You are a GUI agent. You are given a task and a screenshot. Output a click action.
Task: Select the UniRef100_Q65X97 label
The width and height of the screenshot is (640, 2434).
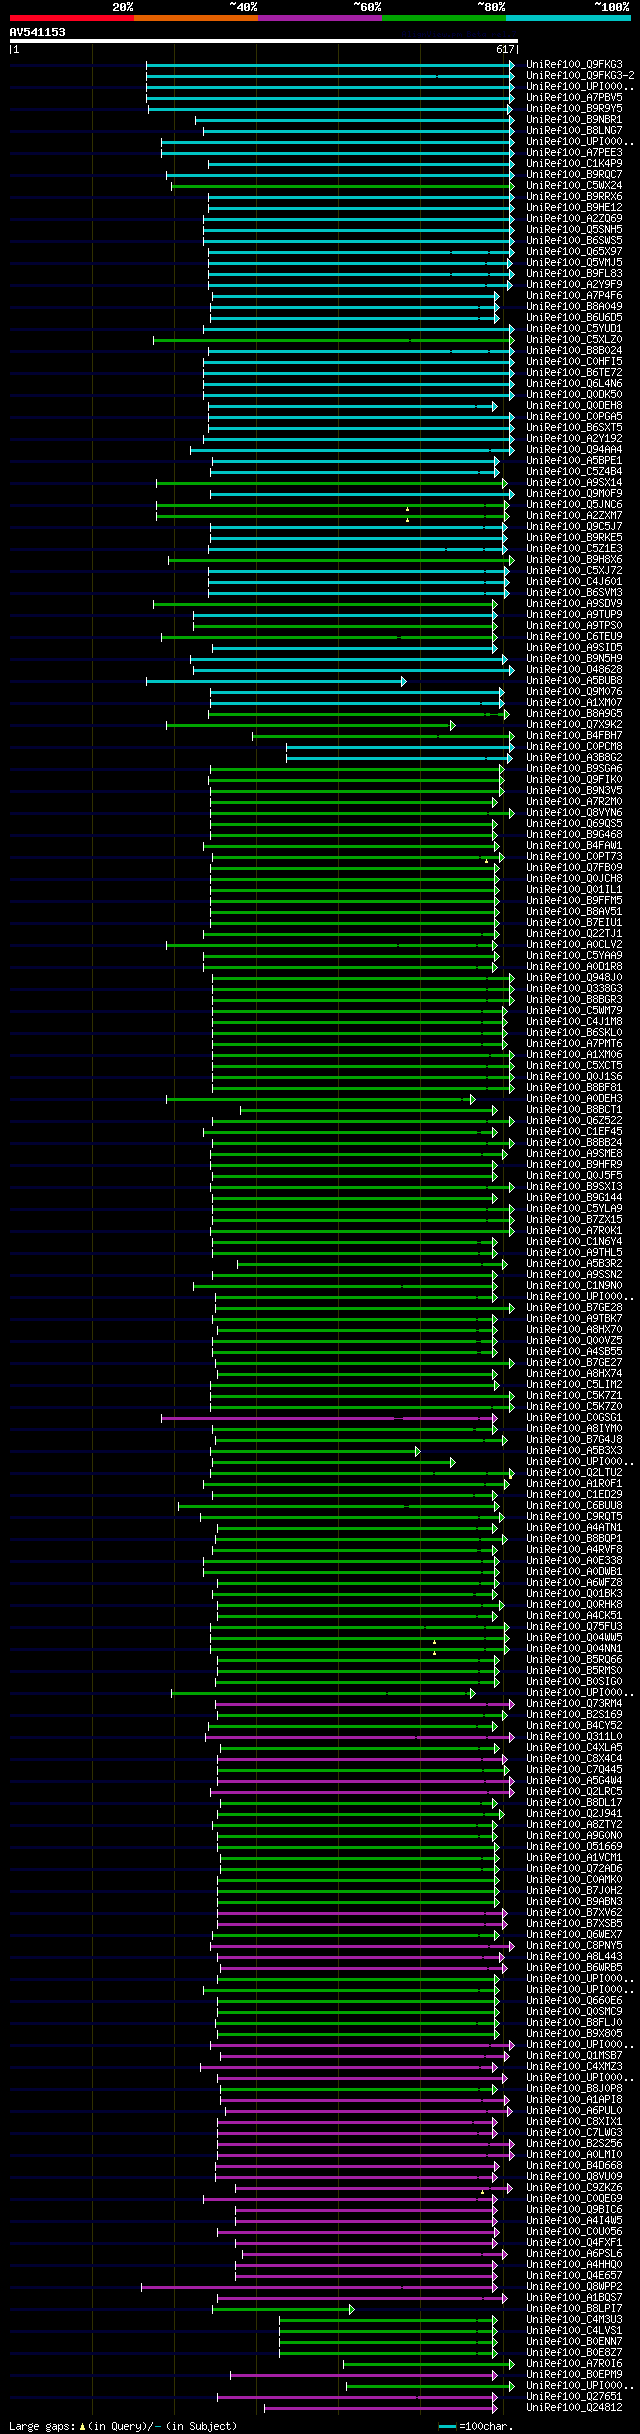pos(574,252)
